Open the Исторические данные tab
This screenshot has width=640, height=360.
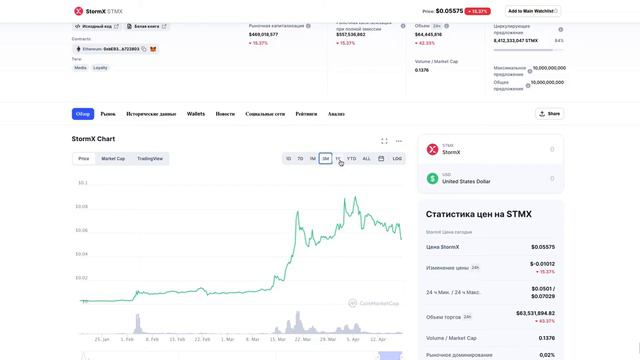click(151, 114)
